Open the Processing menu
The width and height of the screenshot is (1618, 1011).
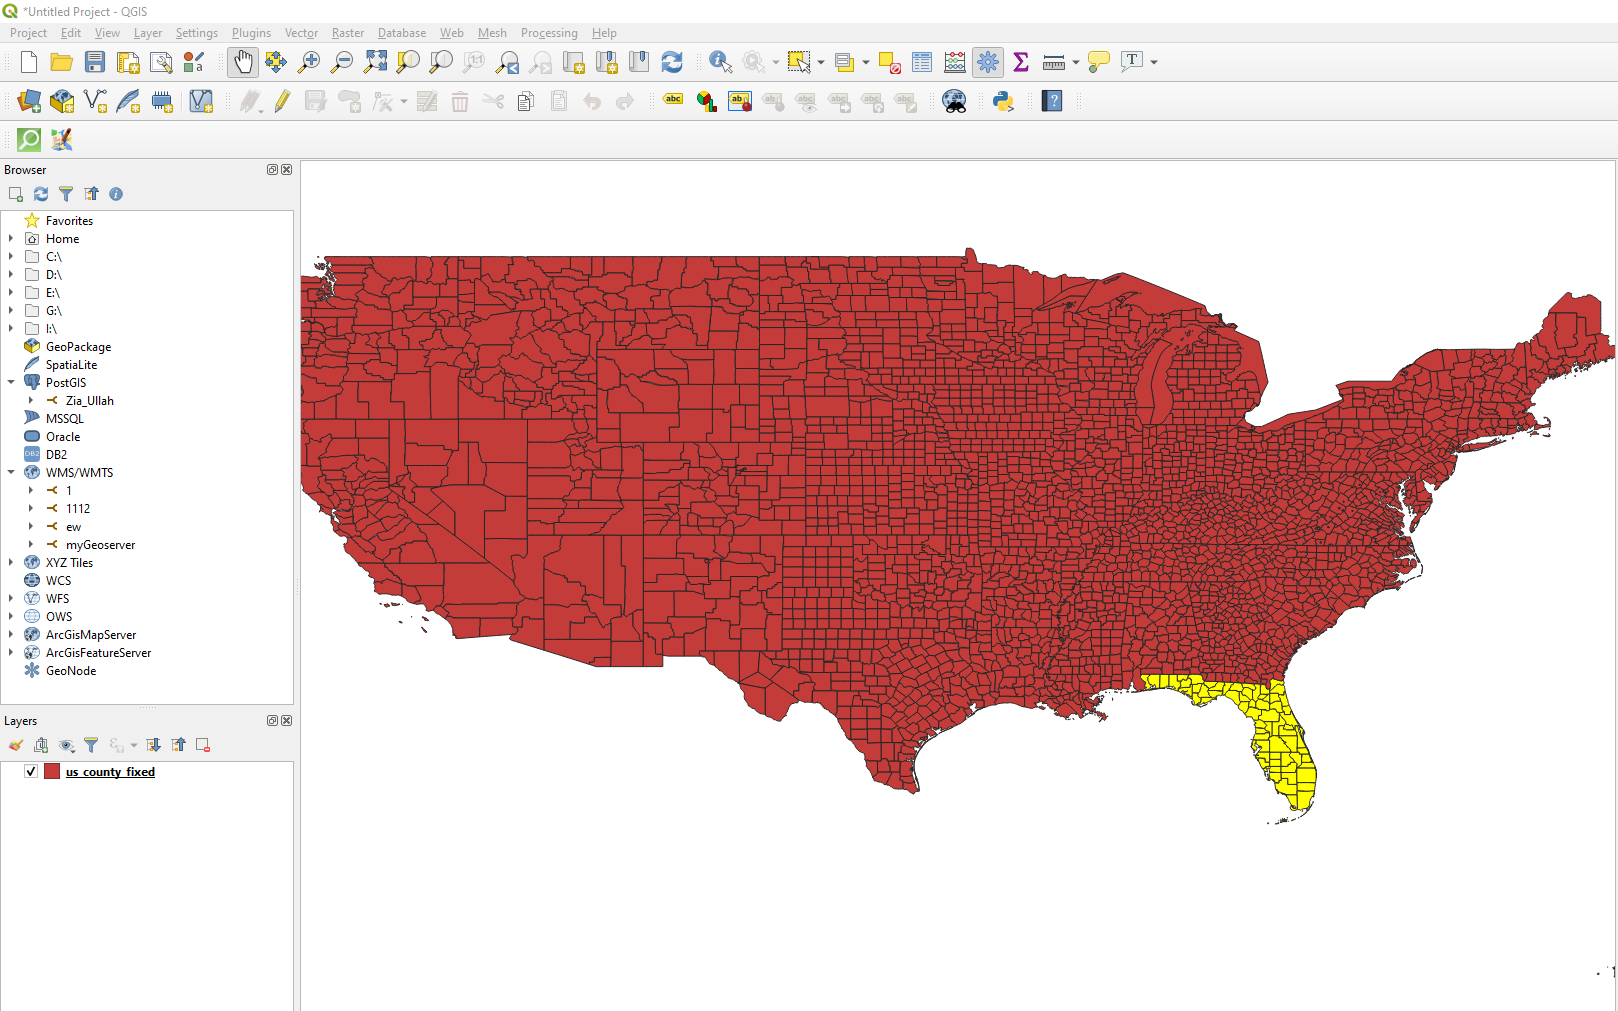click(x=549, y=33)
